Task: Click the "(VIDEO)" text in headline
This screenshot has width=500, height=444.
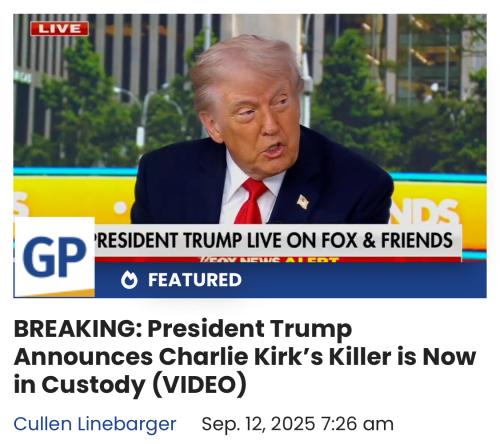Action: tap(200, 385)
